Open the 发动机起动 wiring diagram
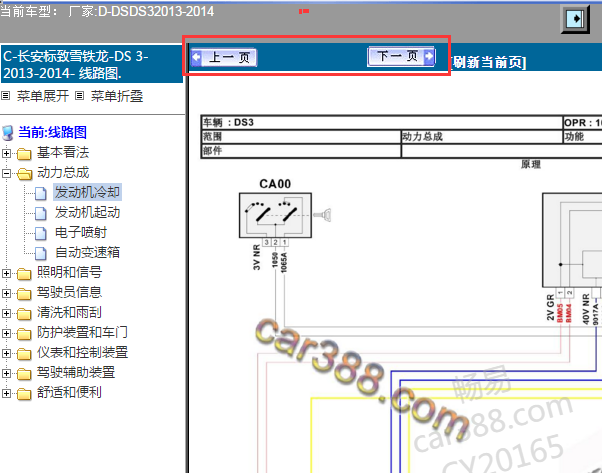 click(87, 212)
